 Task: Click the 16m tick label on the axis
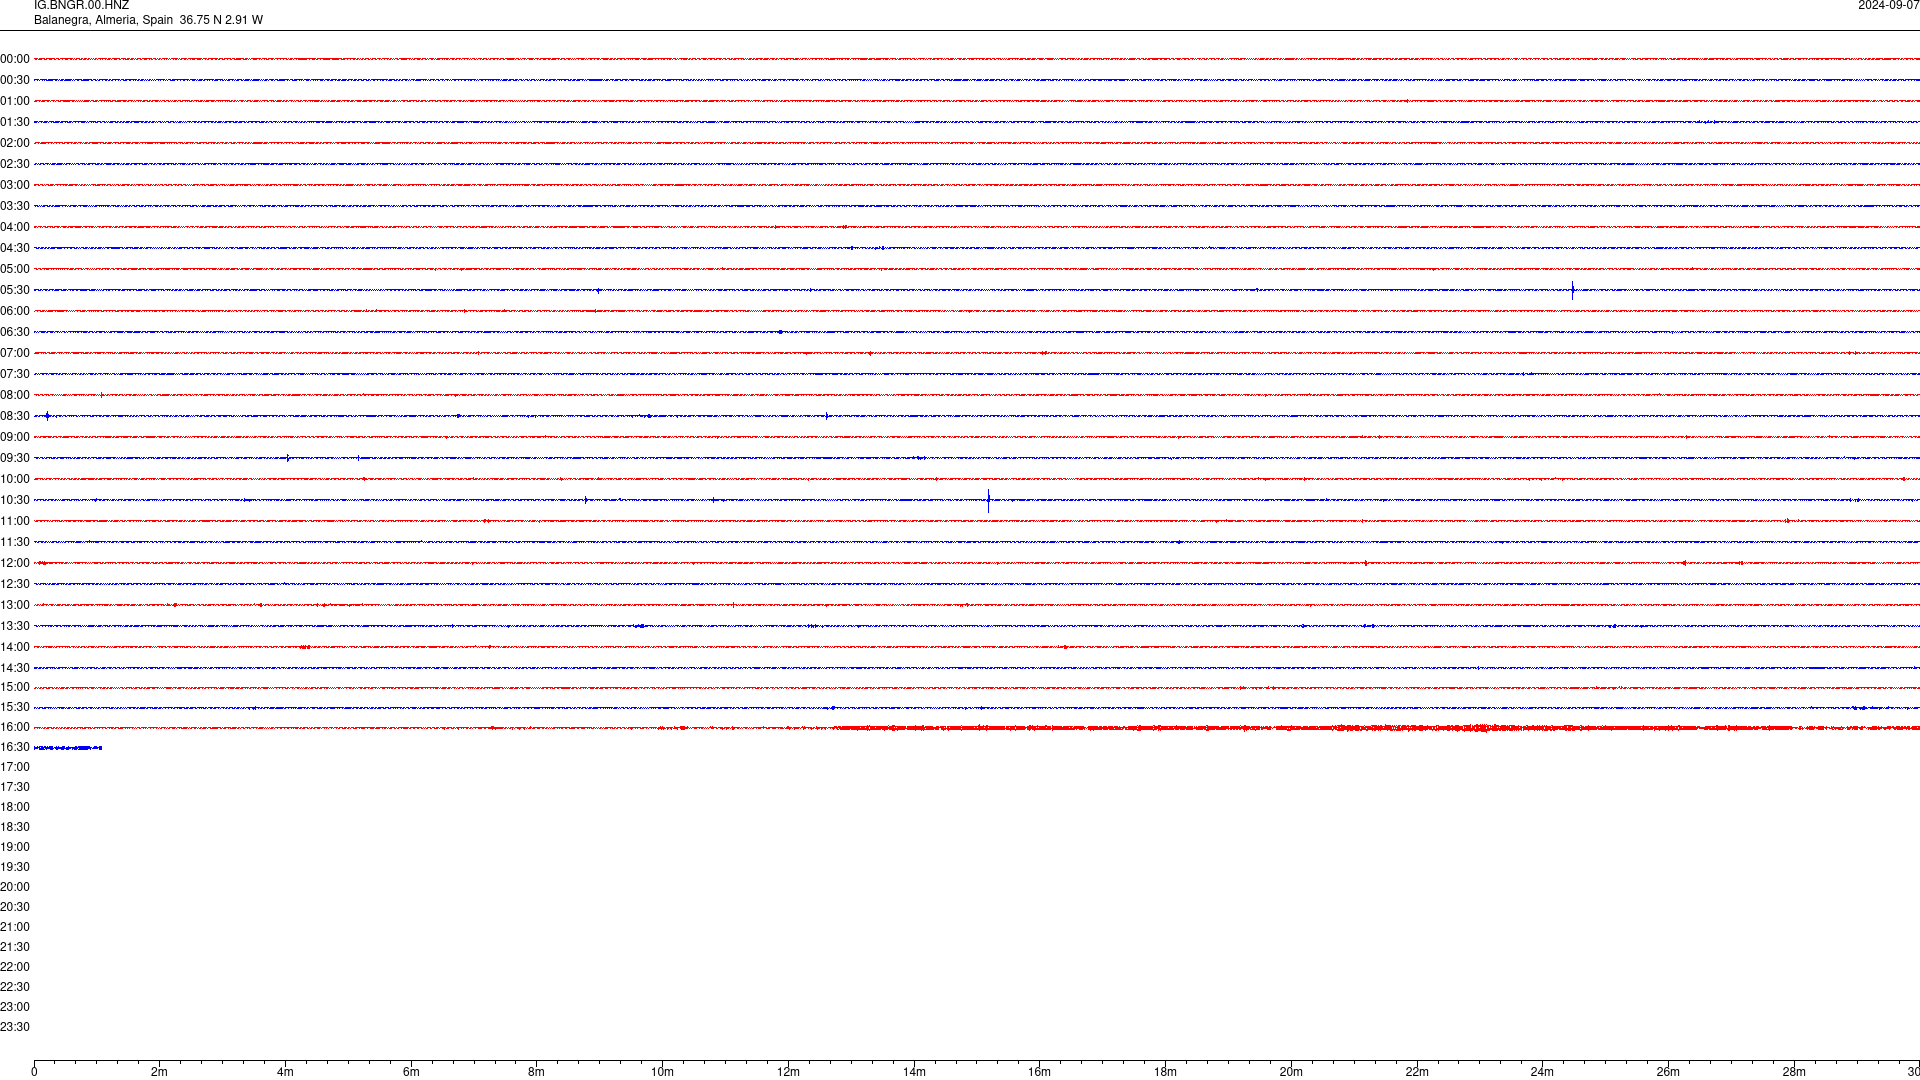1040,1072
